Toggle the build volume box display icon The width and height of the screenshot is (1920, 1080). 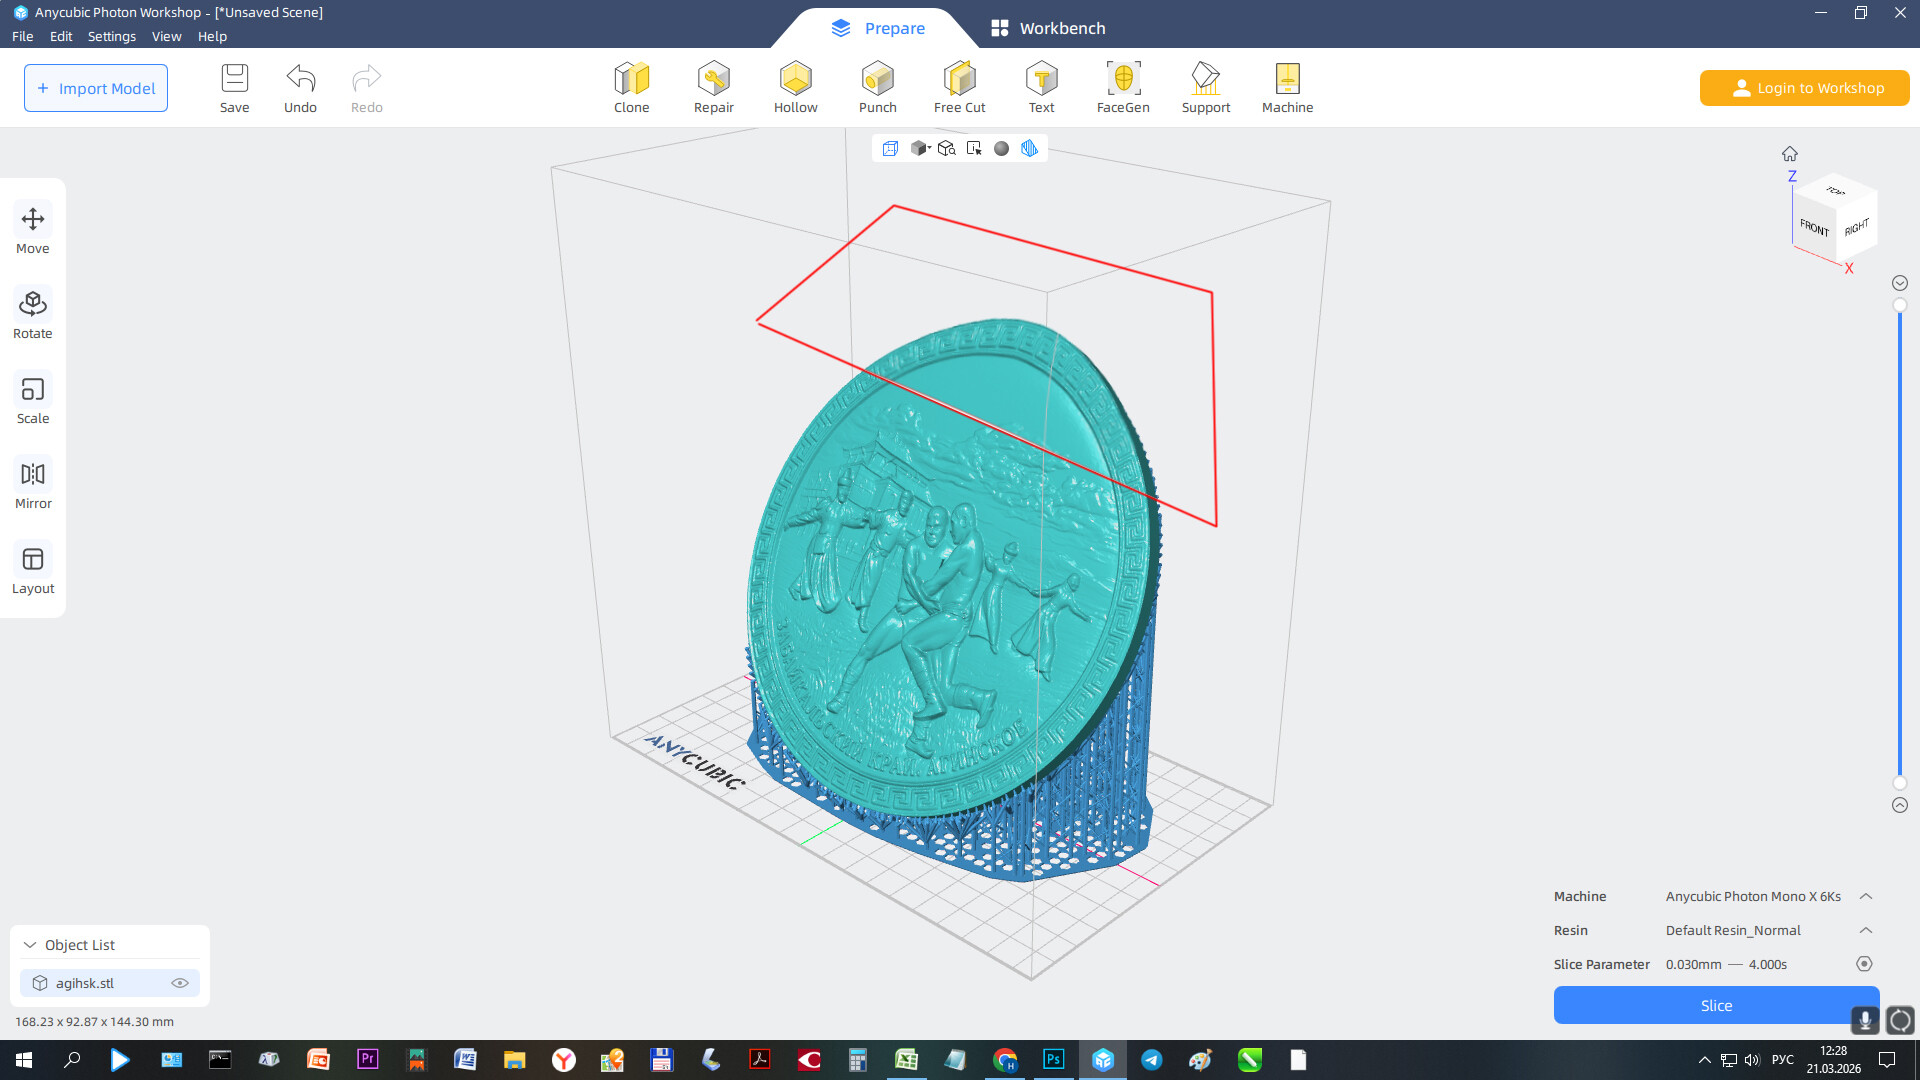(890, 148)
